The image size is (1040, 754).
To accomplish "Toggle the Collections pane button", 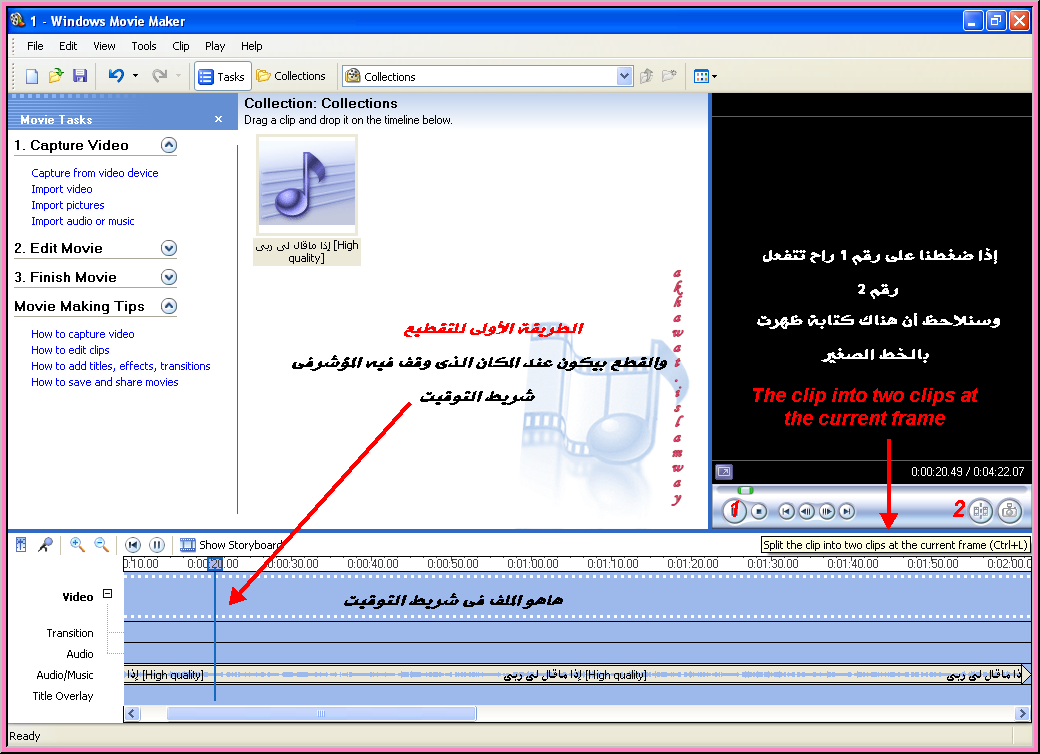I will (x=291, y=76).
